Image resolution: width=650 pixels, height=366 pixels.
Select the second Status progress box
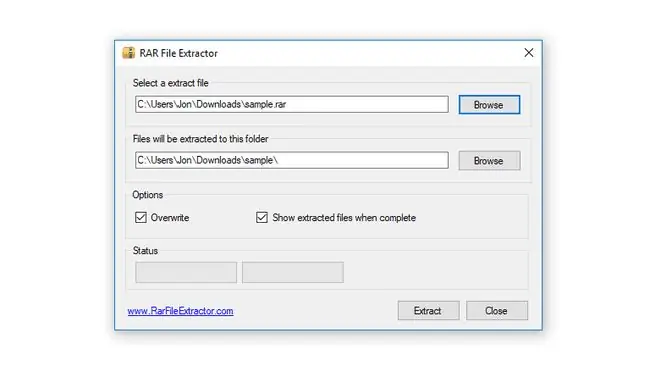pos(293,272)
